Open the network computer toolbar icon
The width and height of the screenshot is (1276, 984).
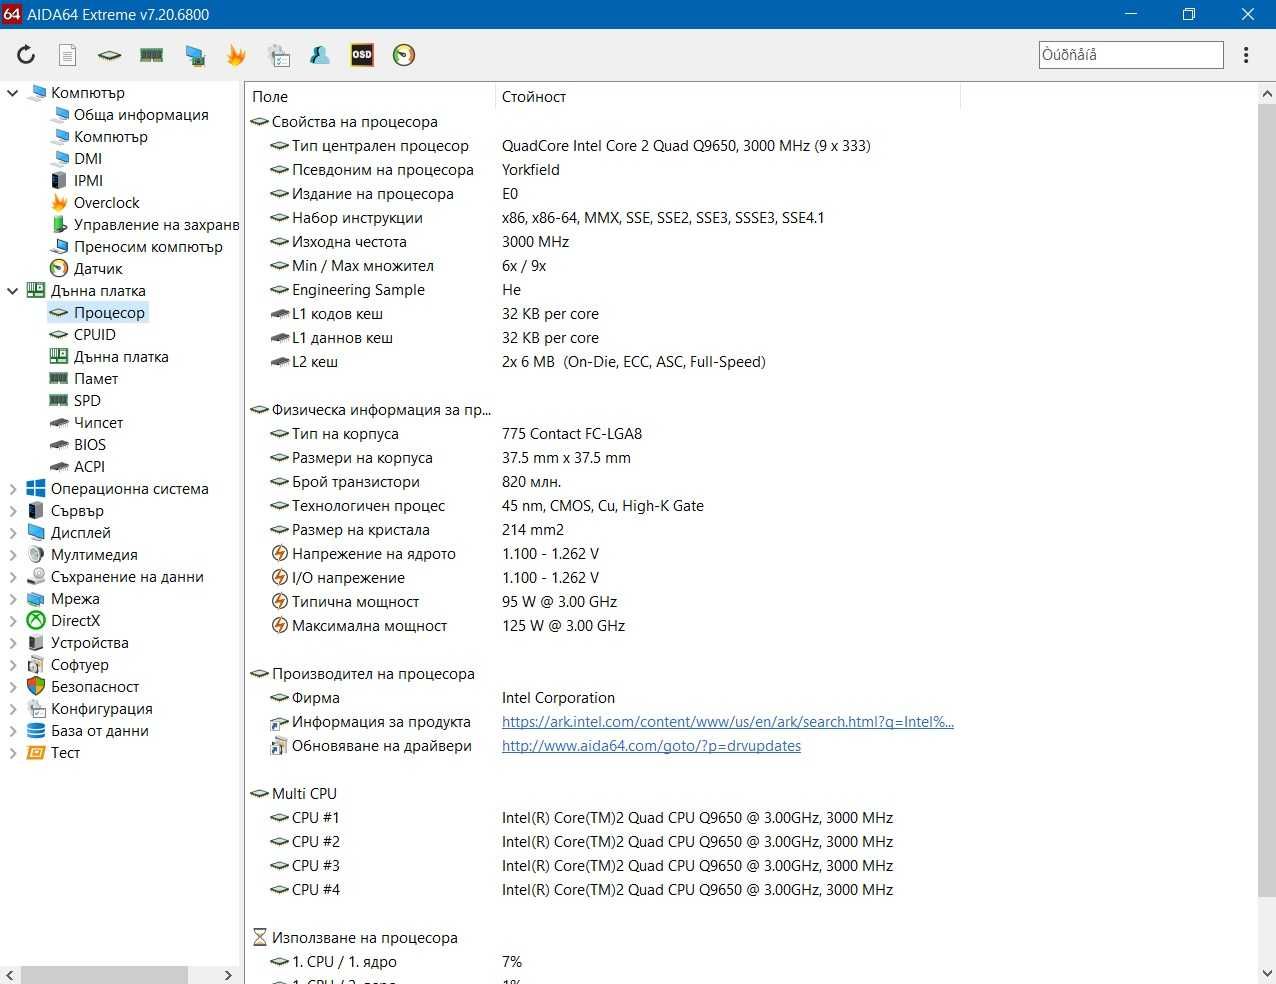click(x=195, y=55)
